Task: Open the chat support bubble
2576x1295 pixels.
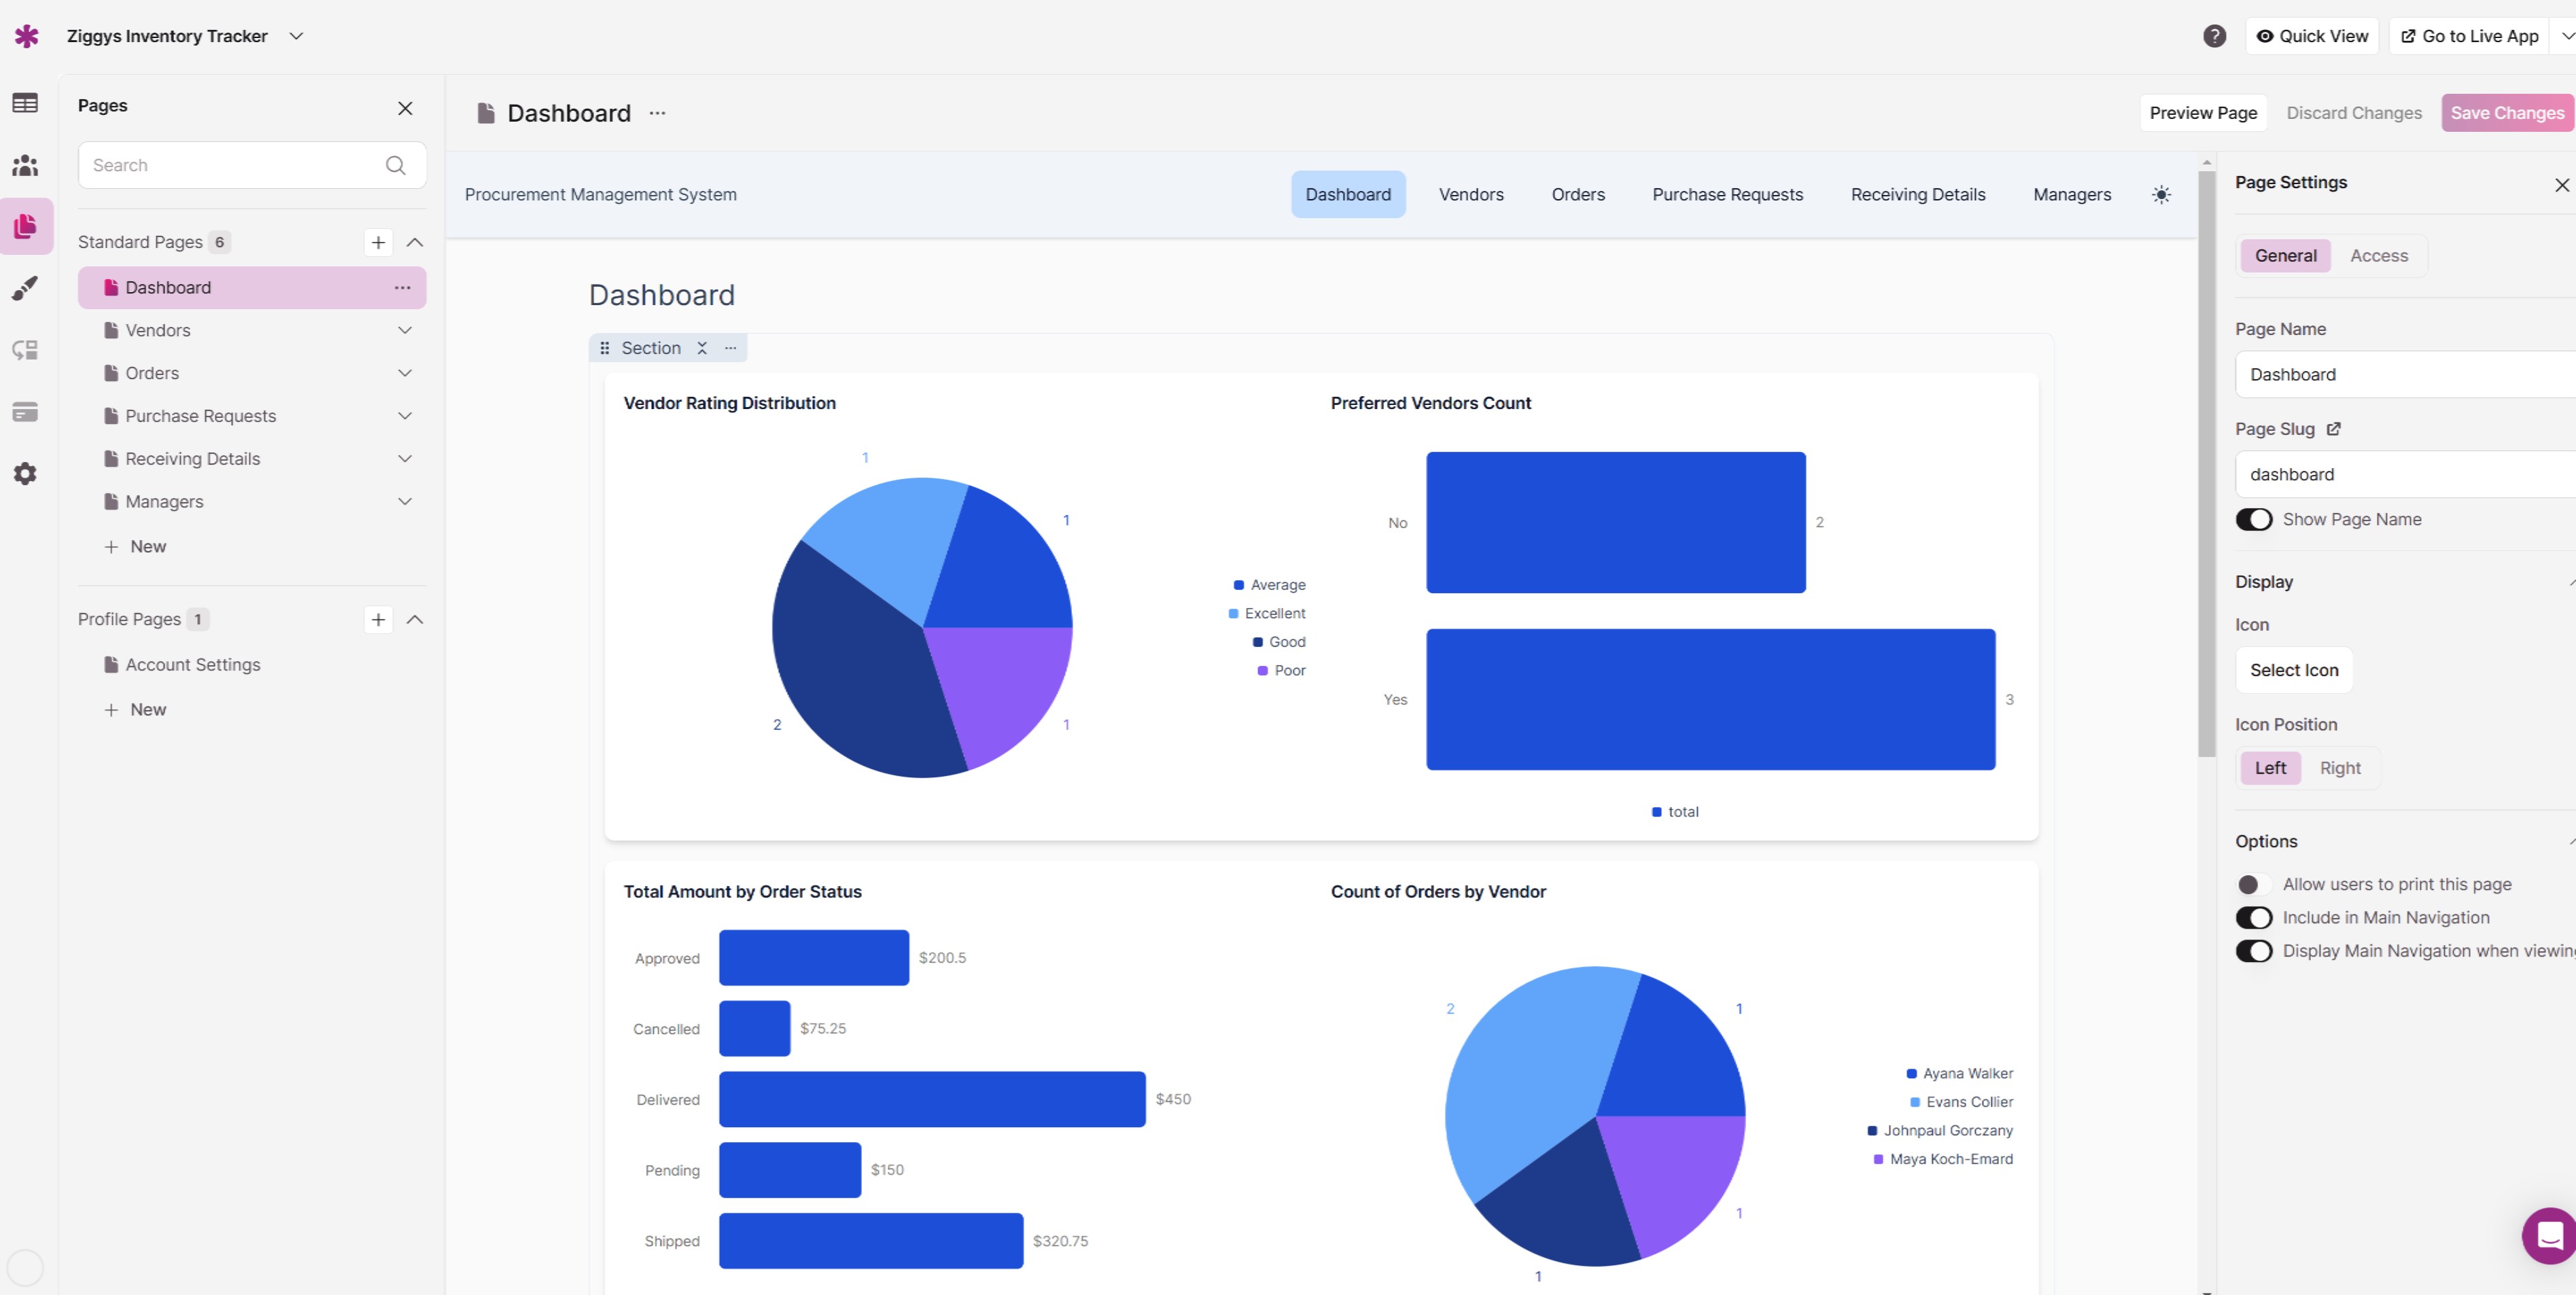Action: [x=2549, y=1236]
